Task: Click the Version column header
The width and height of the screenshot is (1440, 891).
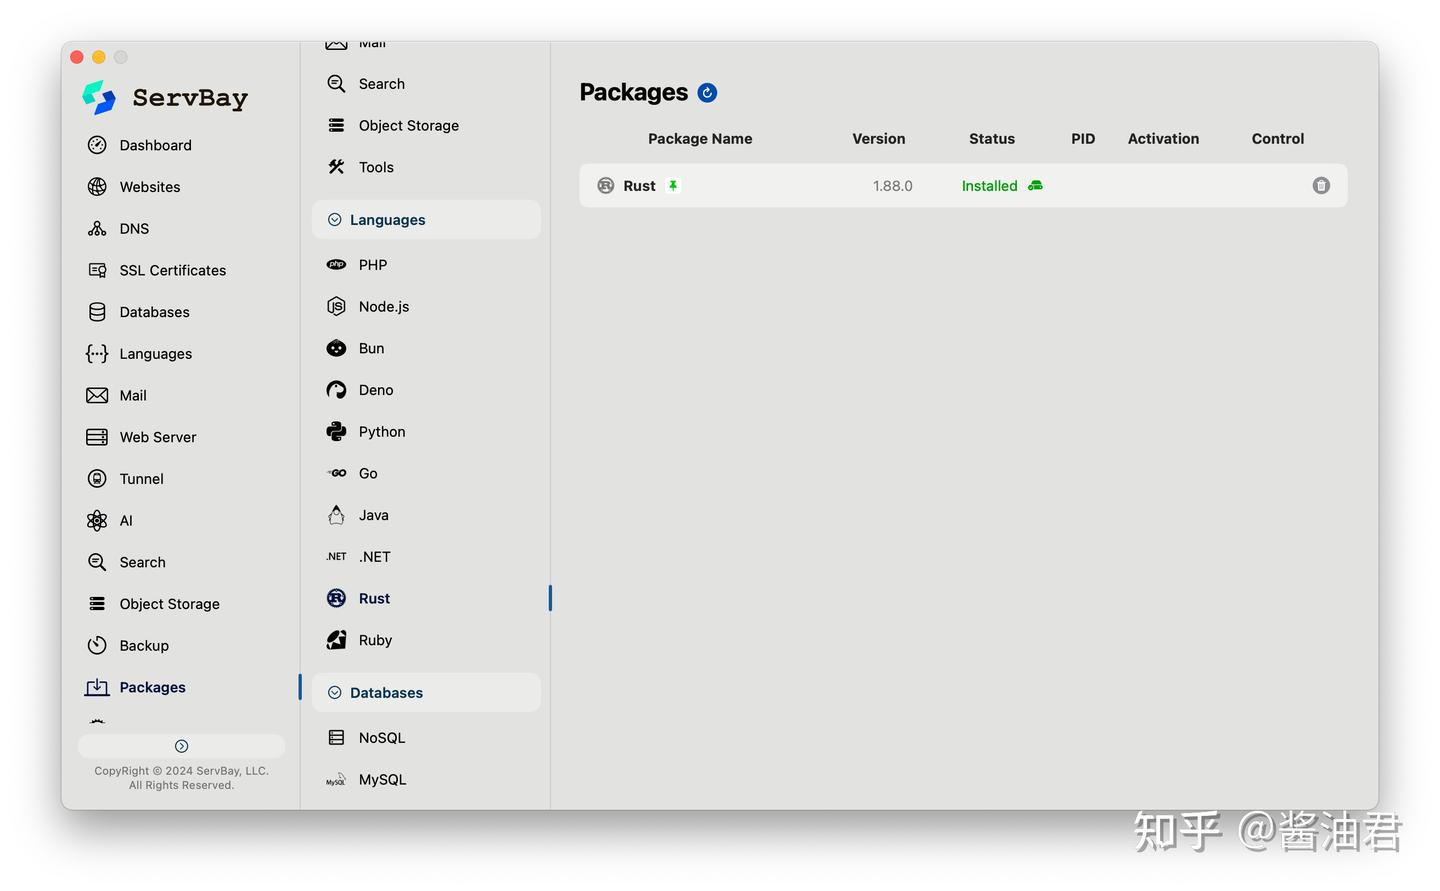Action: (878, 139)
